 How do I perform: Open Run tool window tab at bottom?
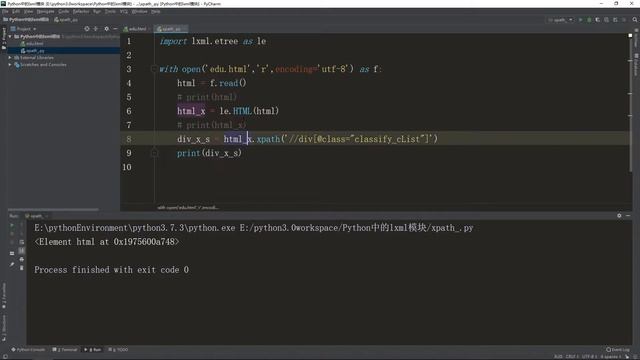[93, 350]
